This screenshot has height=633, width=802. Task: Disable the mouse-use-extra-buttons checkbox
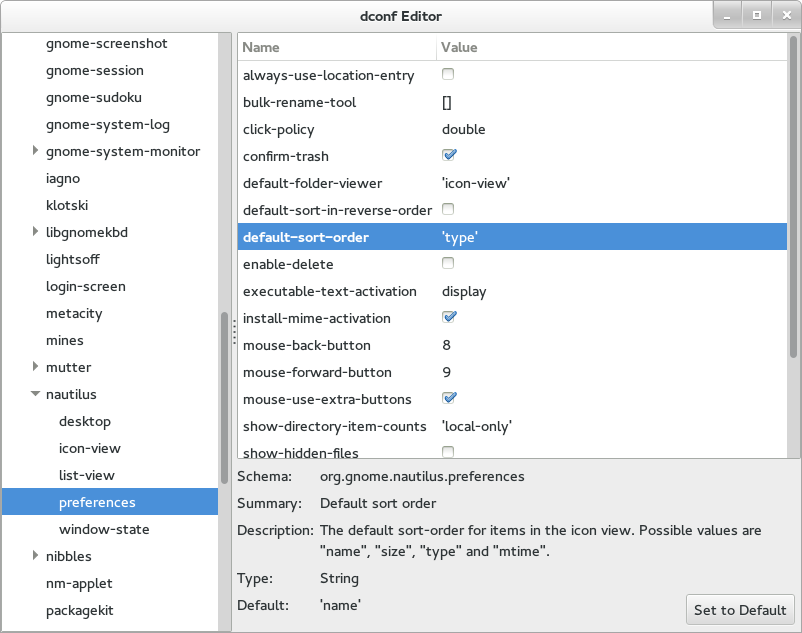click(x=449, y=399)
